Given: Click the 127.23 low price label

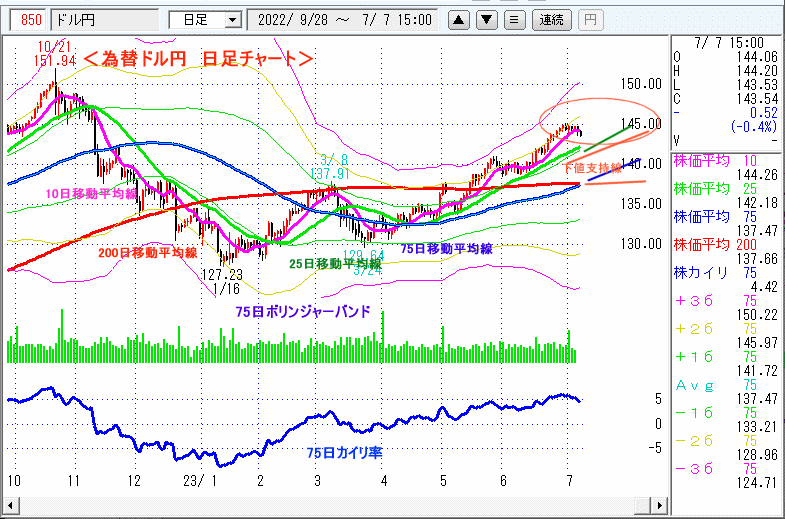Looking at the screenshot, I should point(222,275).
